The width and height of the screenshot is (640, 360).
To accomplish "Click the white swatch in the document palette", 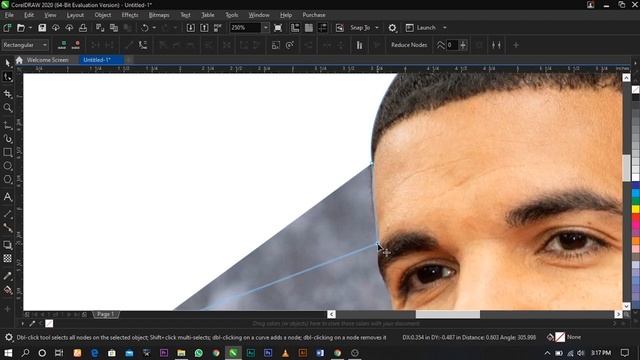I will click(49, 324).
